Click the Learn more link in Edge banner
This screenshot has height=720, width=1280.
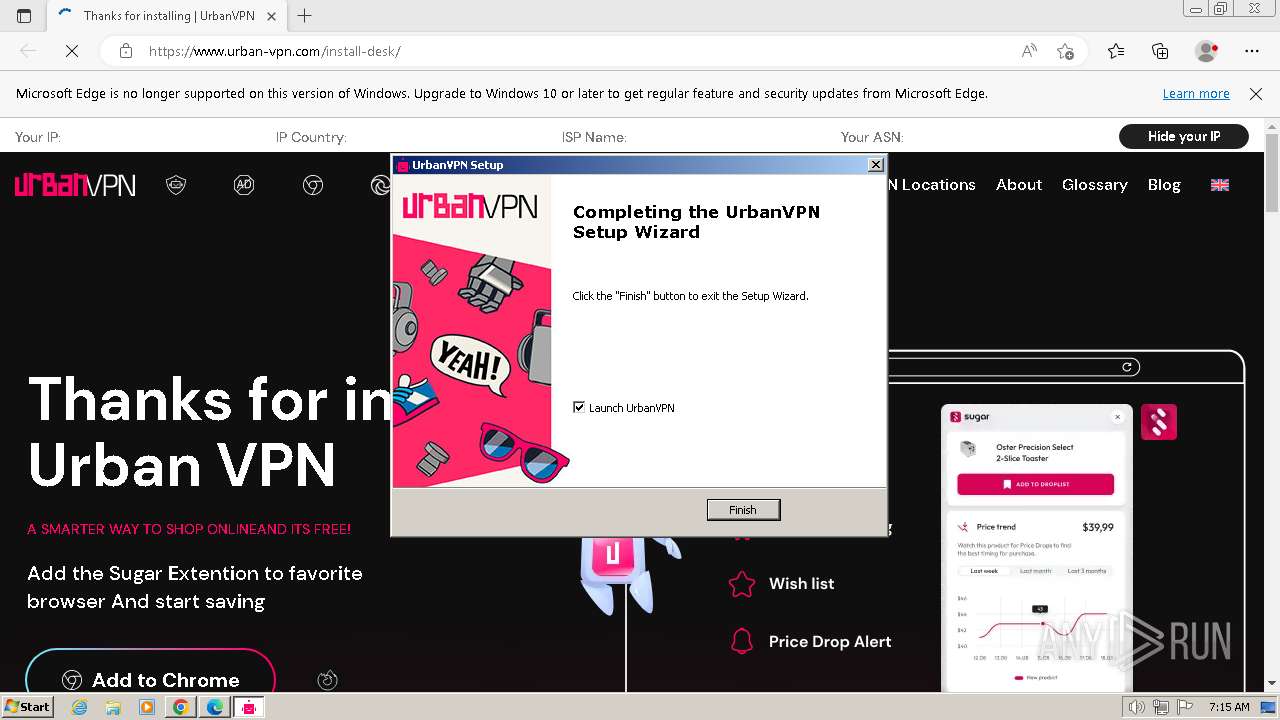(x=1196, y=93)
